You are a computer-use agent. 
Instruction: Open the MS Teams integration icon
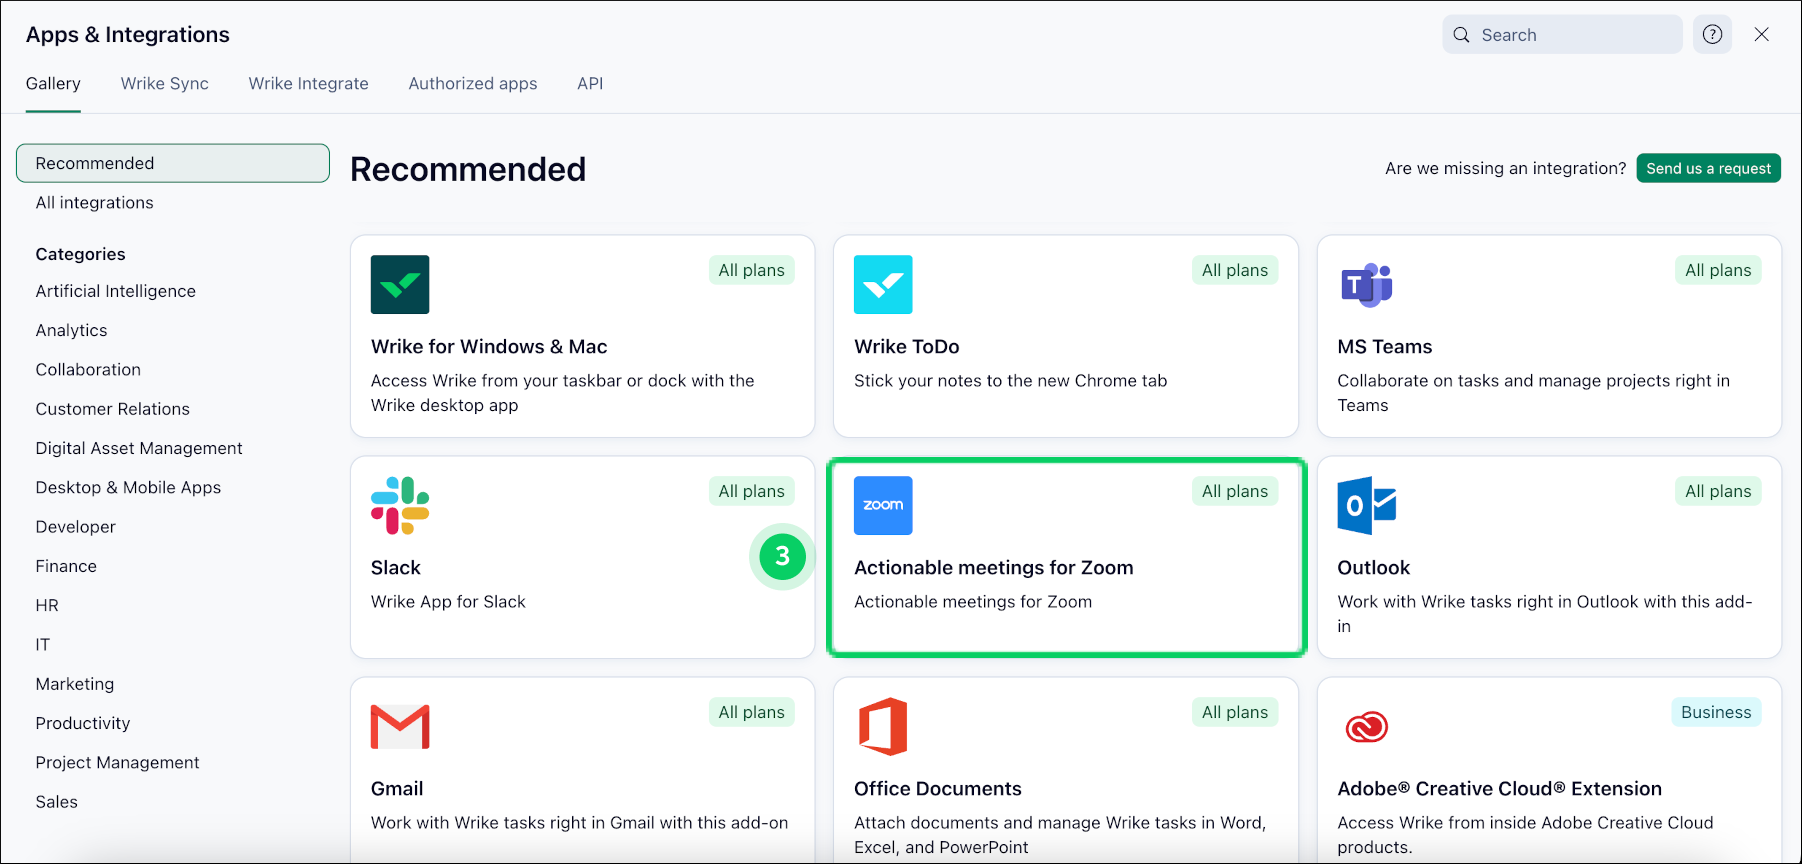pos(1366,285)
